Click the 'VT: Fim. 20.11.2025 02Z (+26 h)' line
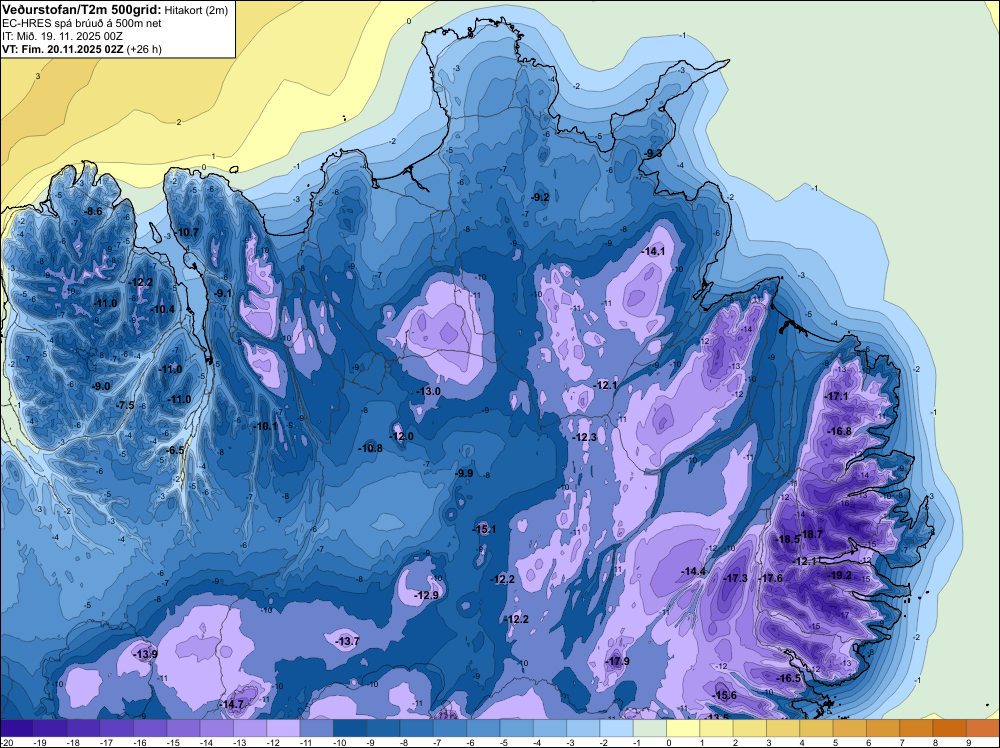1000x748 pixels. [82, 49]
